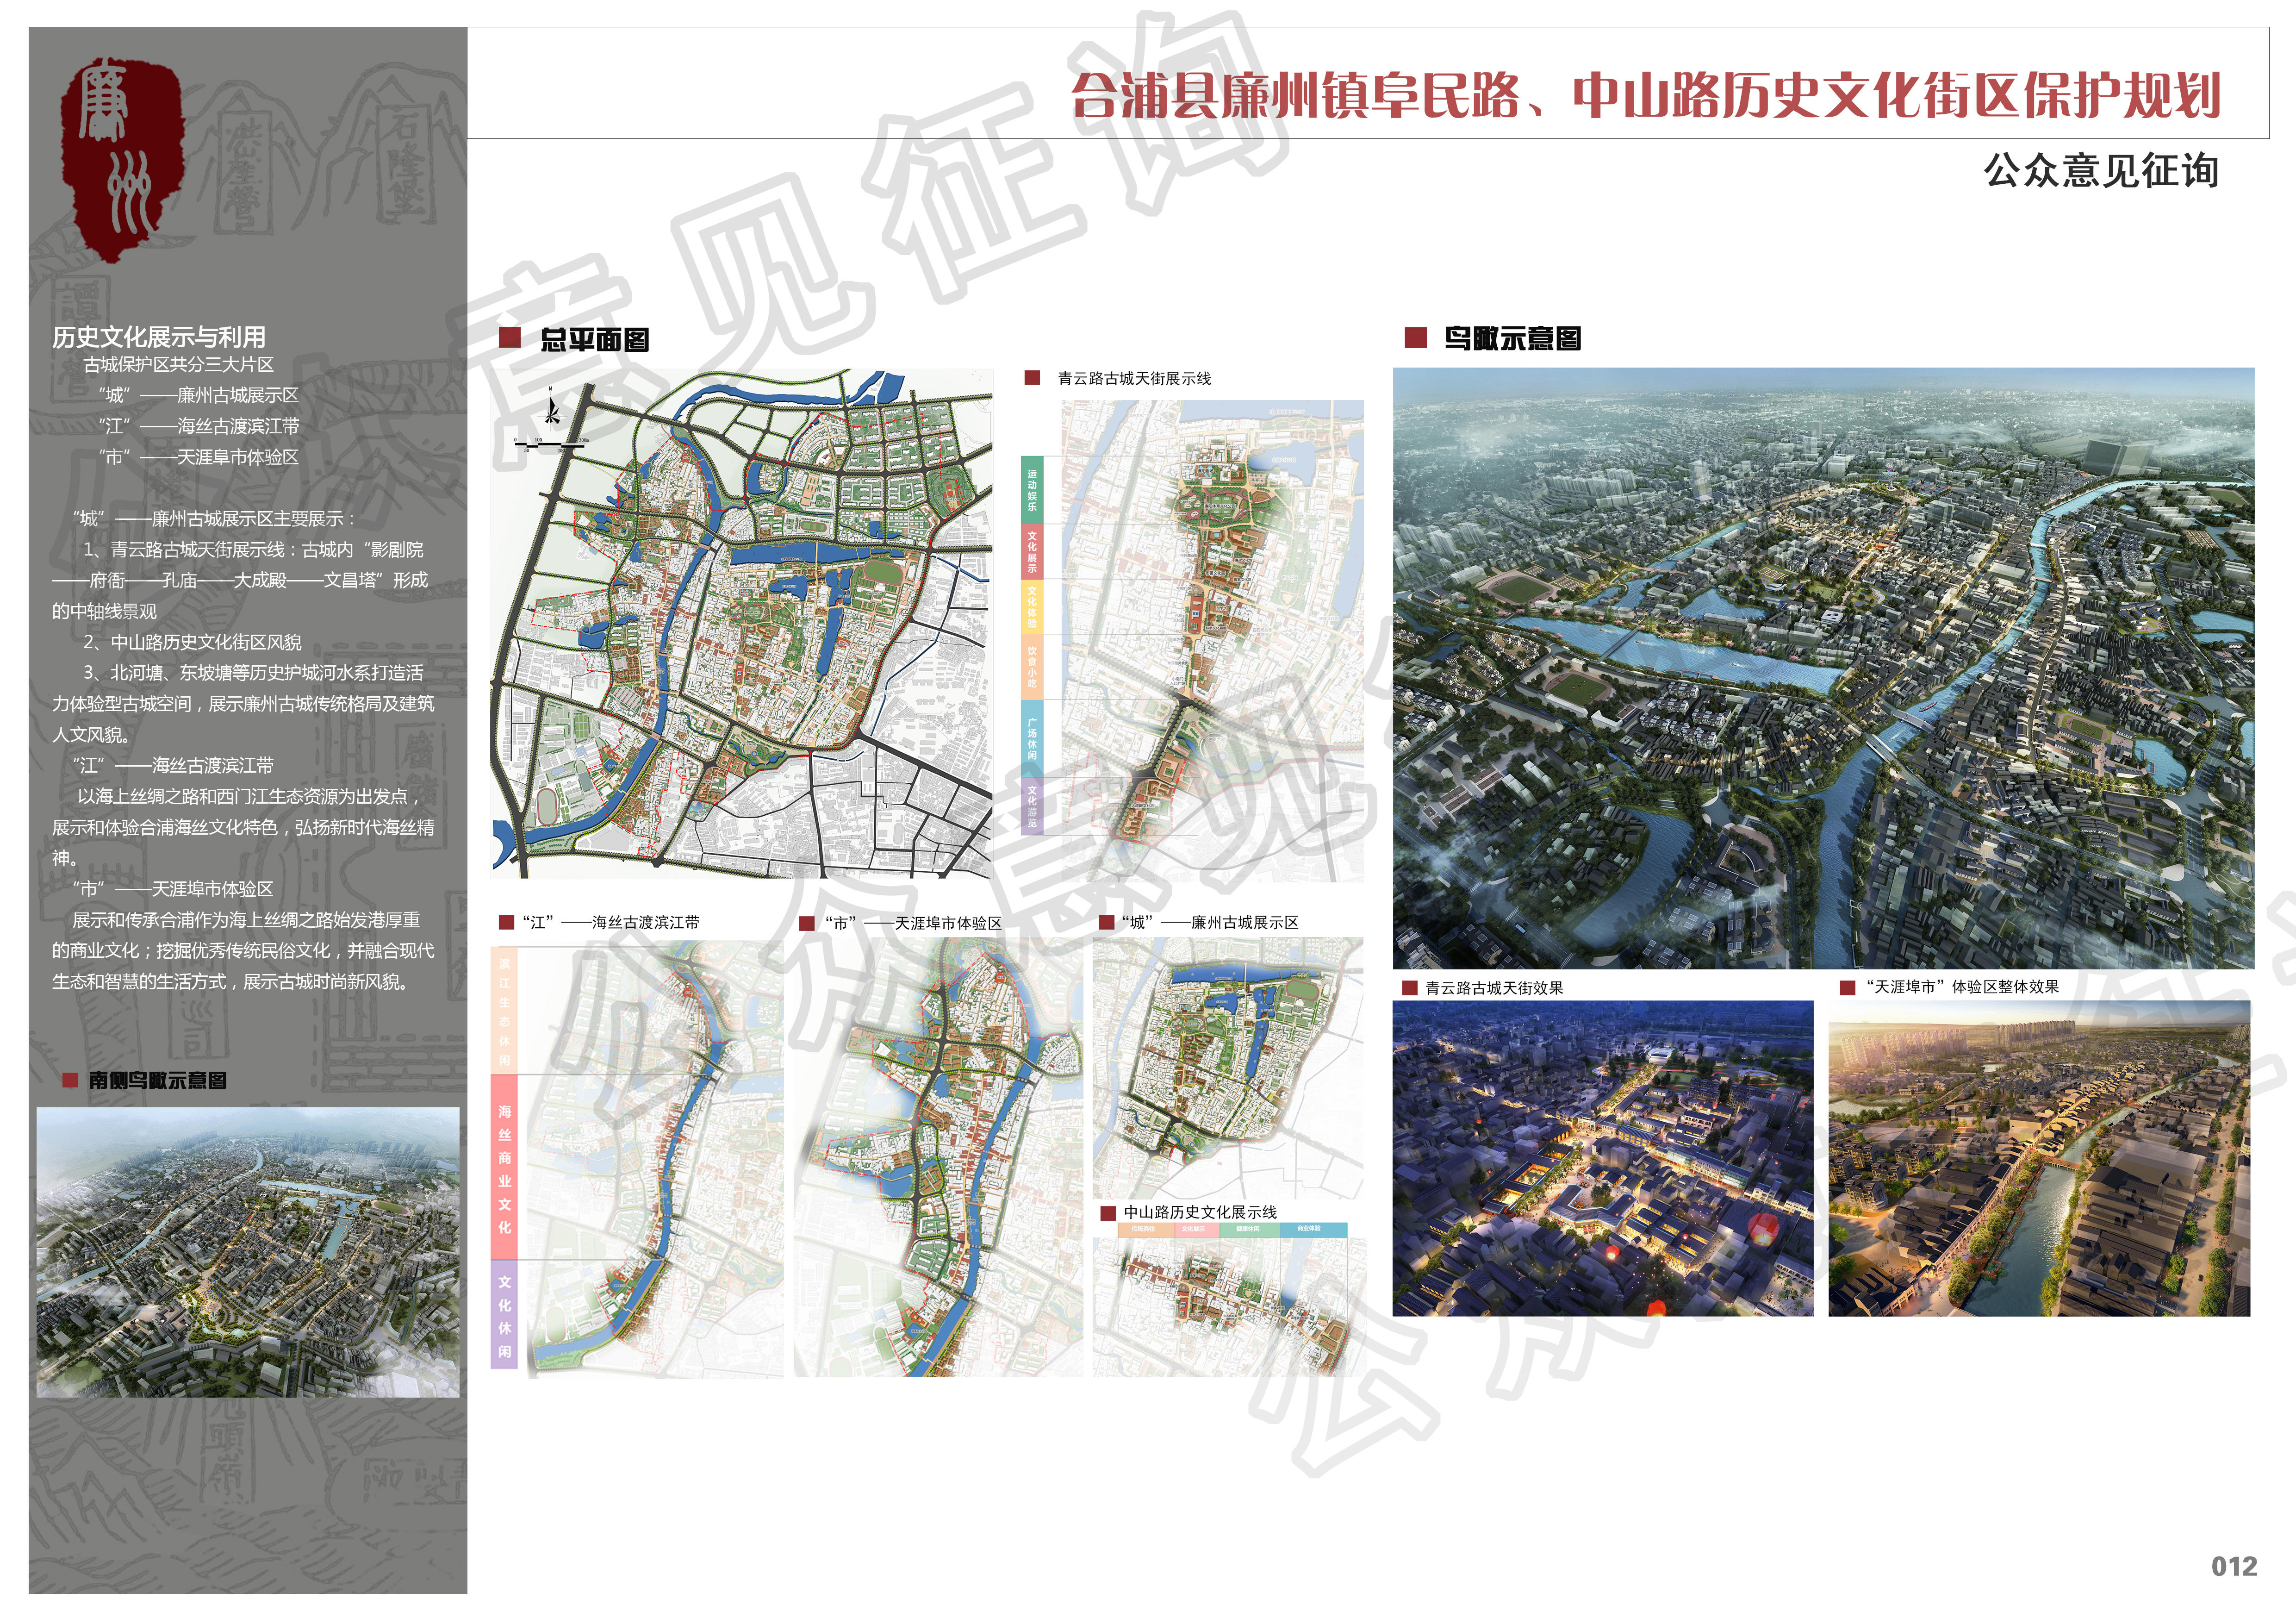This screenshot has width=2296, height=1624.
Task: Click the blue 商业体验 segment
Action: click(x=1313, y=1229)
